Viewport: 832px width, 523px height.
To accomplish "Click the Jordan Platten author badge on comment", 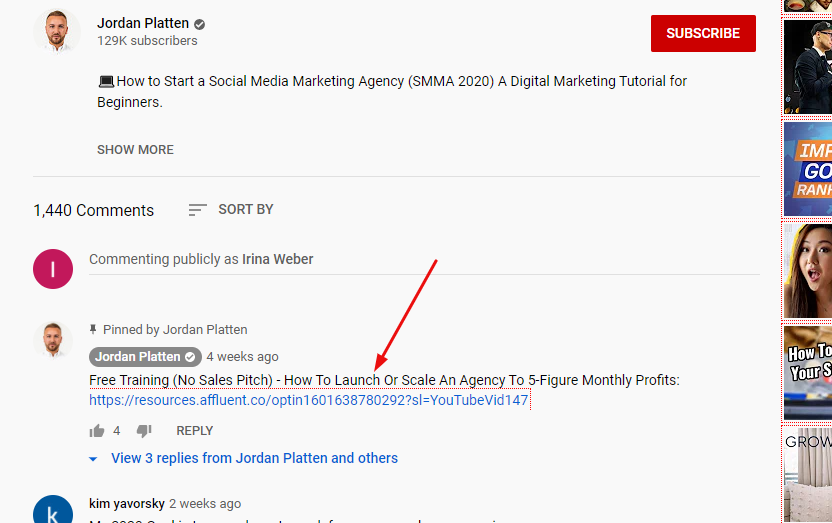I will (145, 357).
